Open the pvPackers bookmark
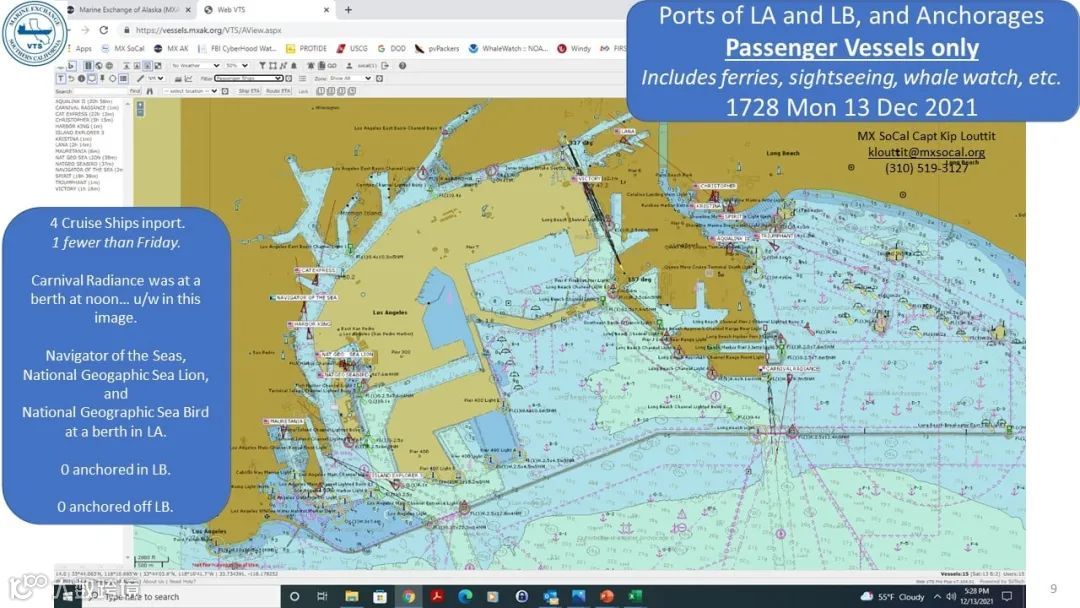The image size is (1080, 608). click(x=437, y=48)
